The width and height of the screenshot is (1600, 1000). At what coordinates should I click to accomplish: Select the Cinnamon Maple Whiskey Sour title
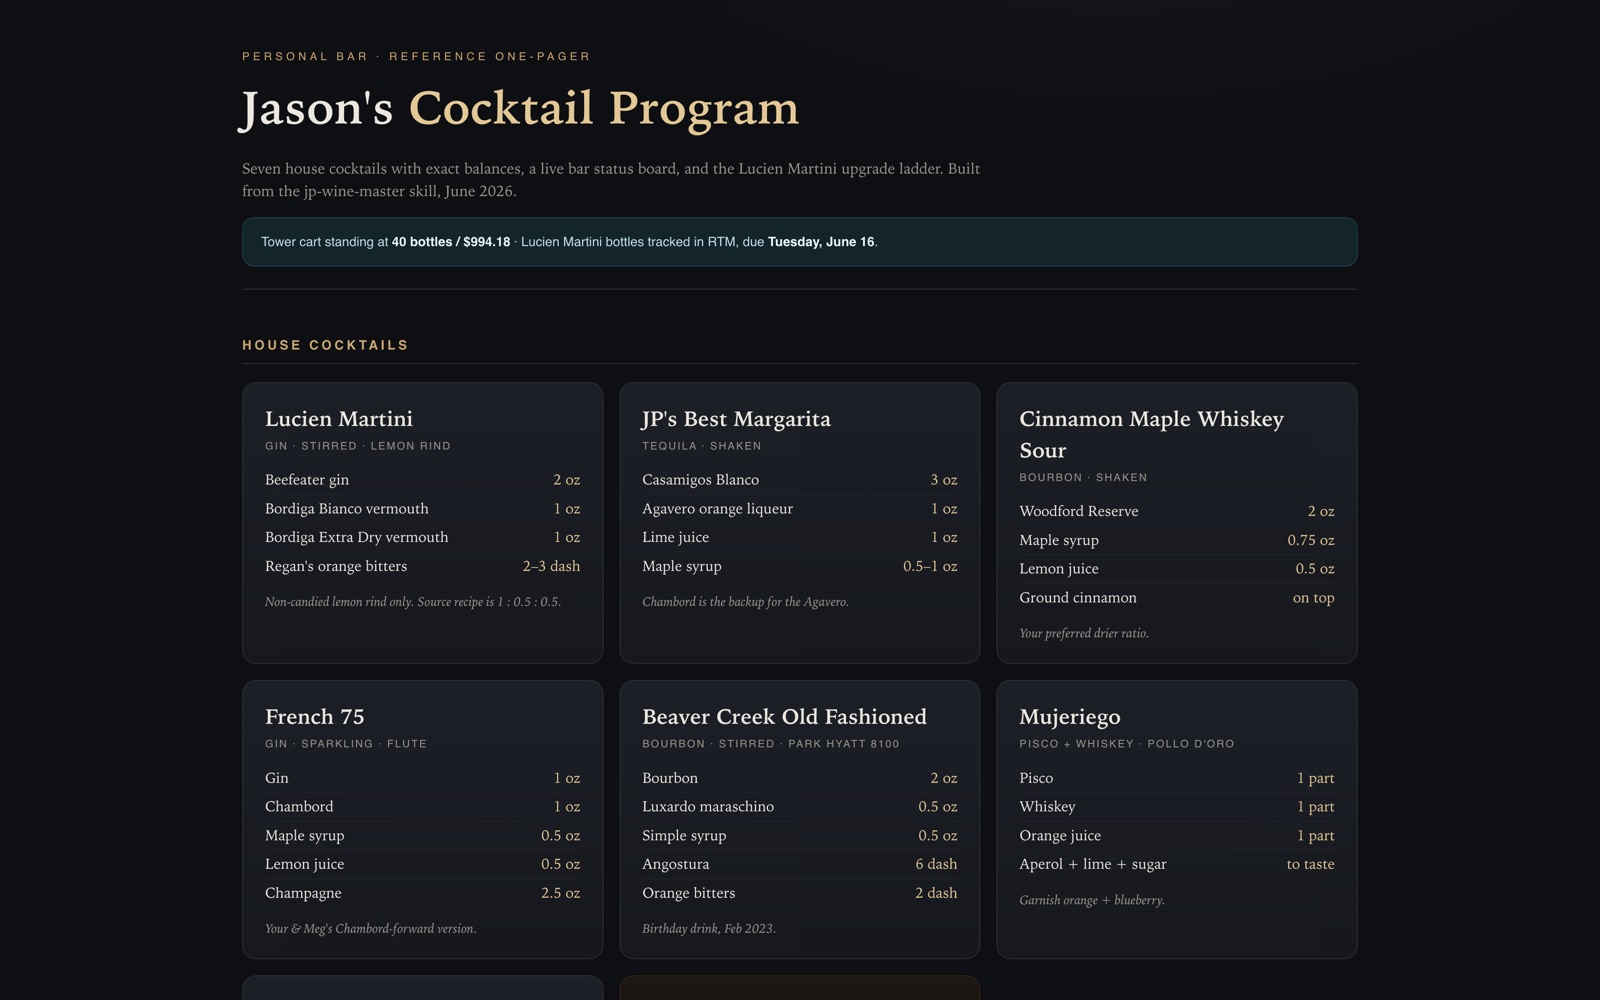coord(1151,434)
